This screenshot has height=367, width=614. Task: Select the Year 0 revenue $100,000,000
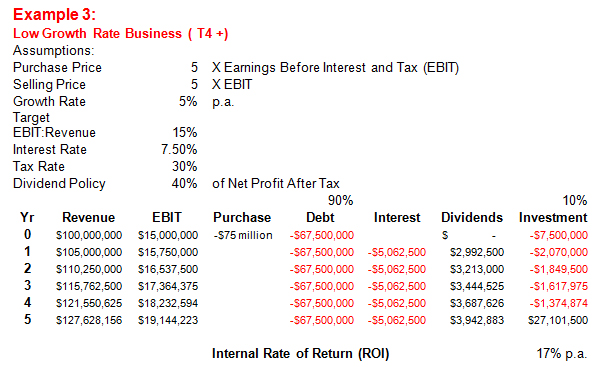pos(89,235)
